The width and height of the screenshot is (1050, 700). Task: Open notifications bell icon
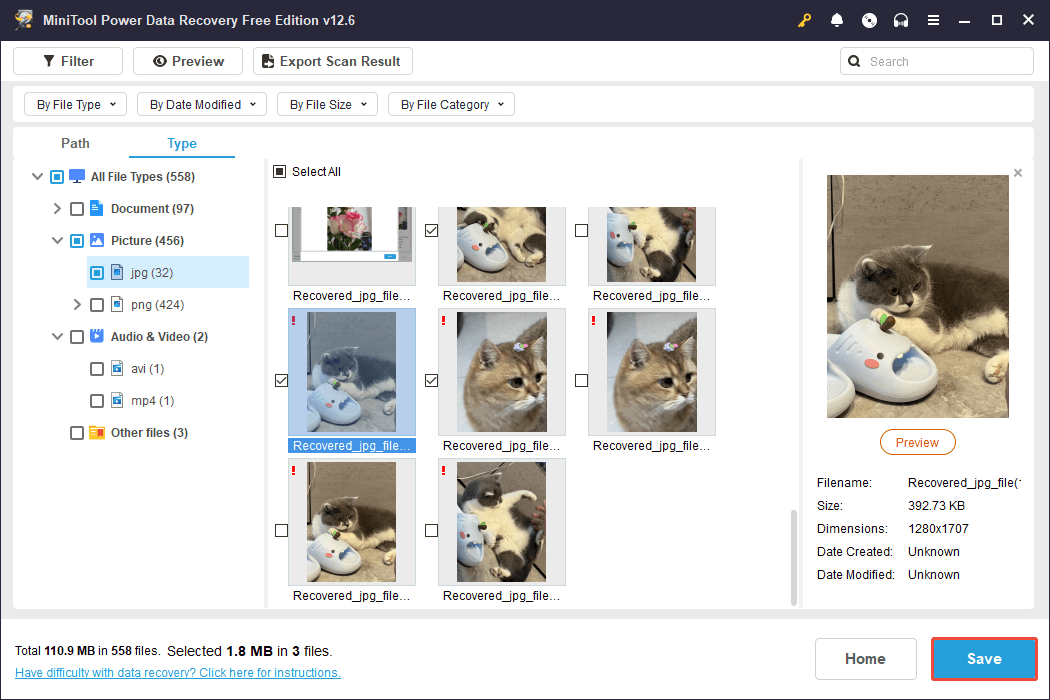(x=837, y=20)
